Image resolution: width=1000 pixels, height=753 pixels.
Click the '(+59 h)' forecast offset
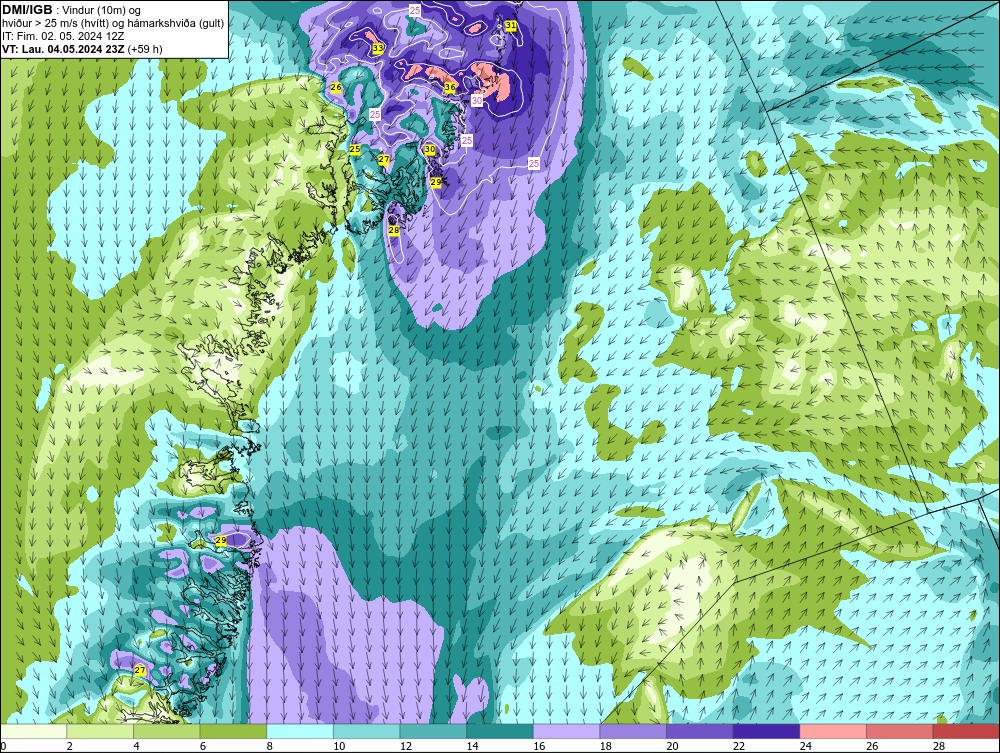pos(145,49)
